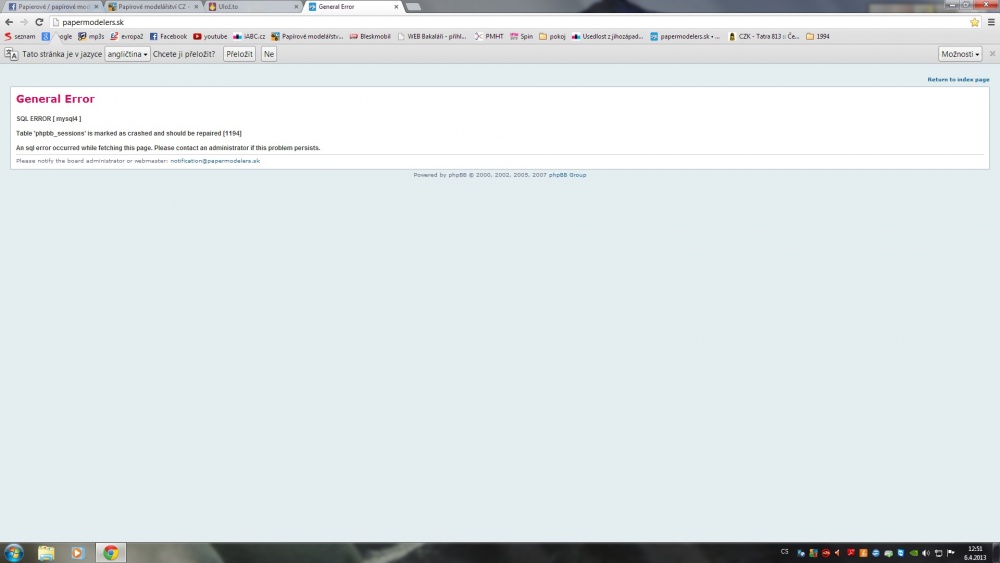Click the Adobe Reader tray icon

(851, 553)
